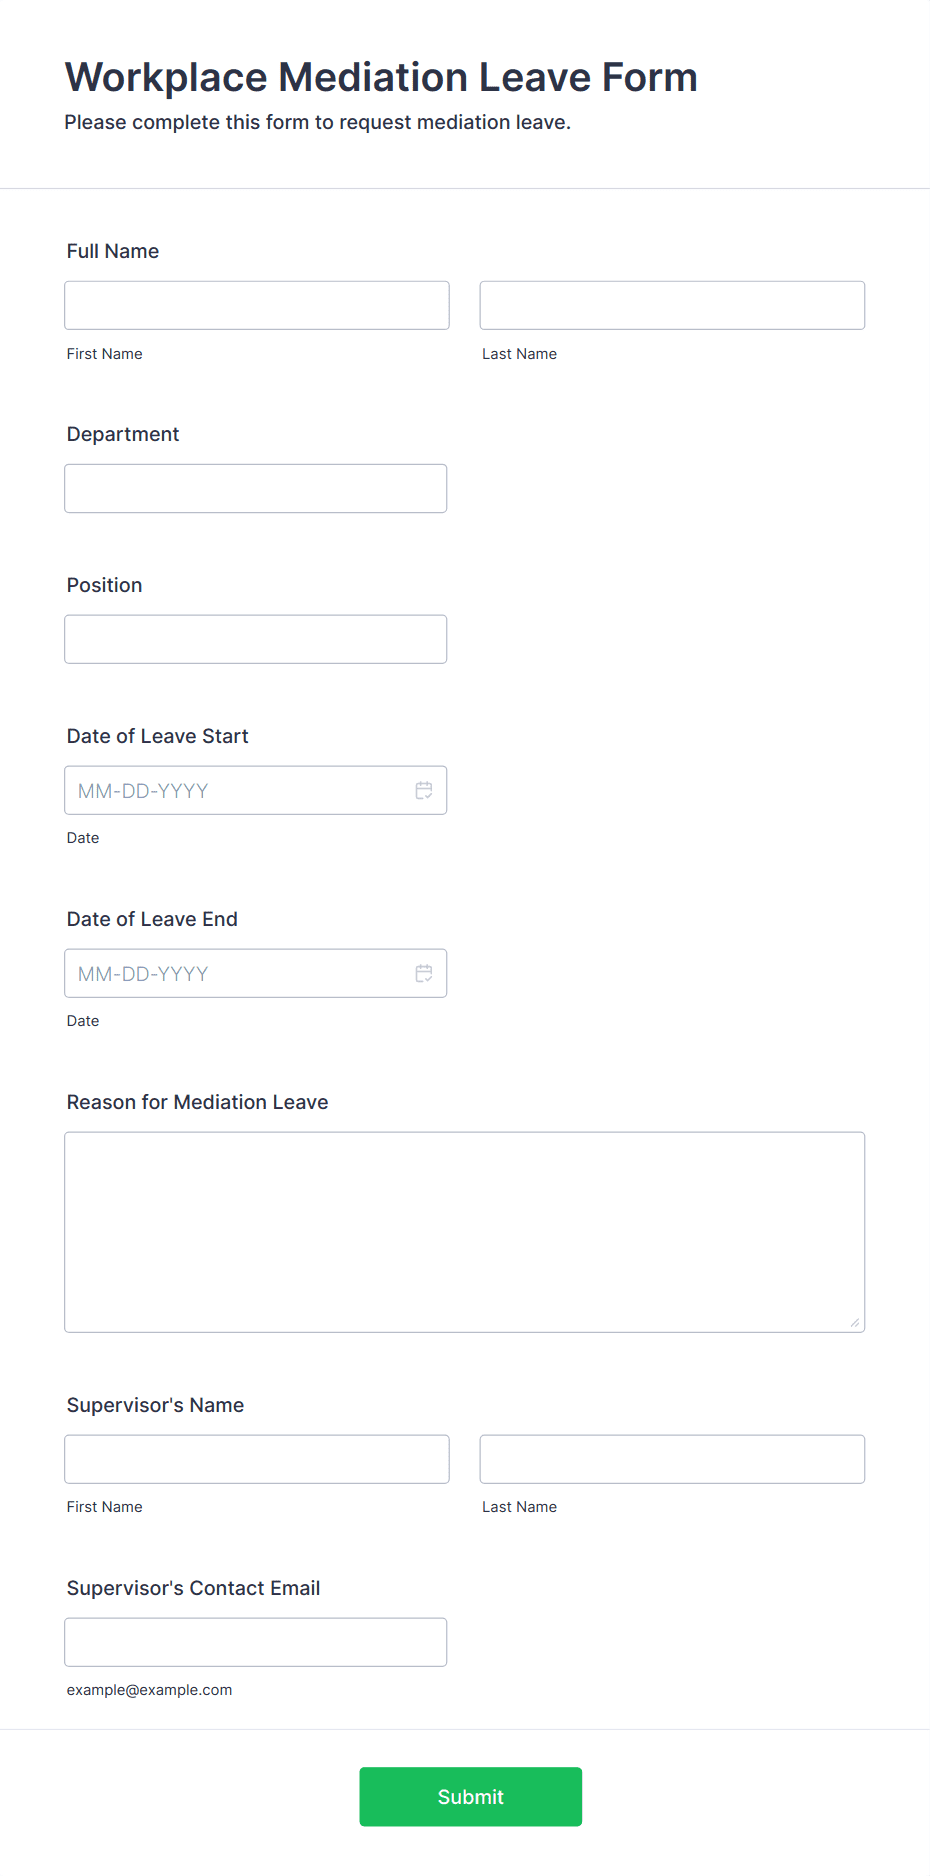Open calendar picker for Date of Leave Start

pos(424,791)
